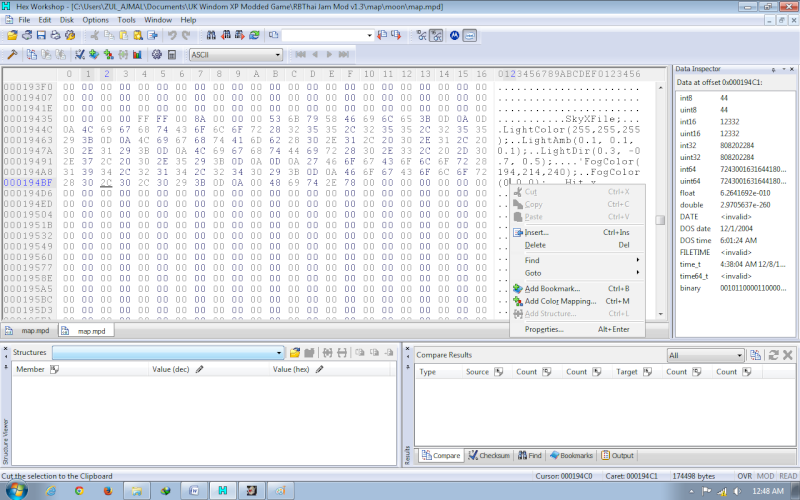Click the clock showing 12:48 AM

[767, 491]
